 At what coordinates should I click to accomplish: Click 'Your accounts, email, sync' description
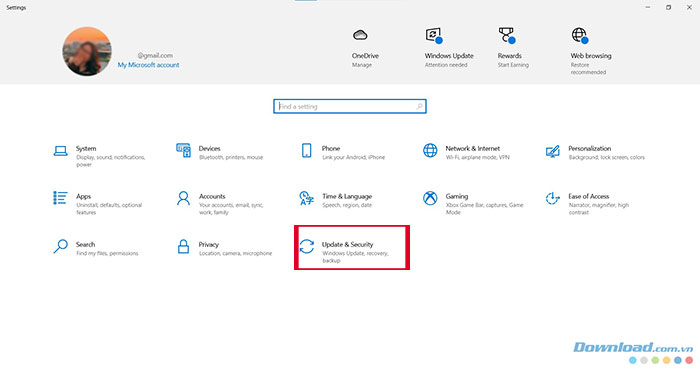231,209
